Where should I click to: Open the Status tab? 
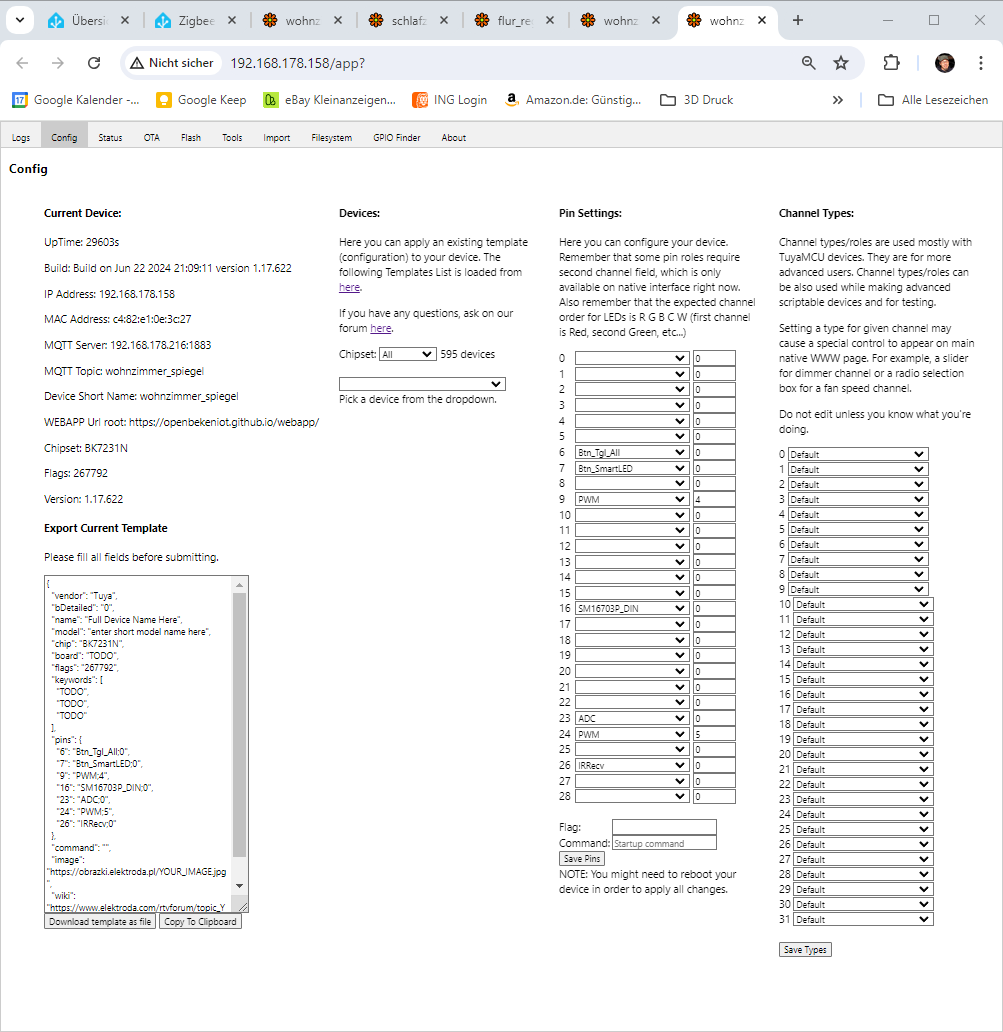[x=111, y=138]
